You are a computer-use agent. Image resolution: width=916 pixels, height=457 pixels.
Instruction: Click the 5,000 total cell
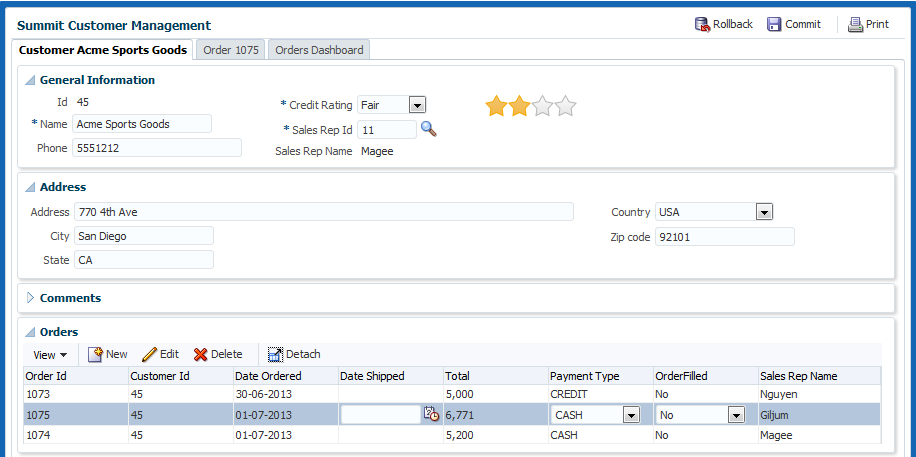[495, 394]
